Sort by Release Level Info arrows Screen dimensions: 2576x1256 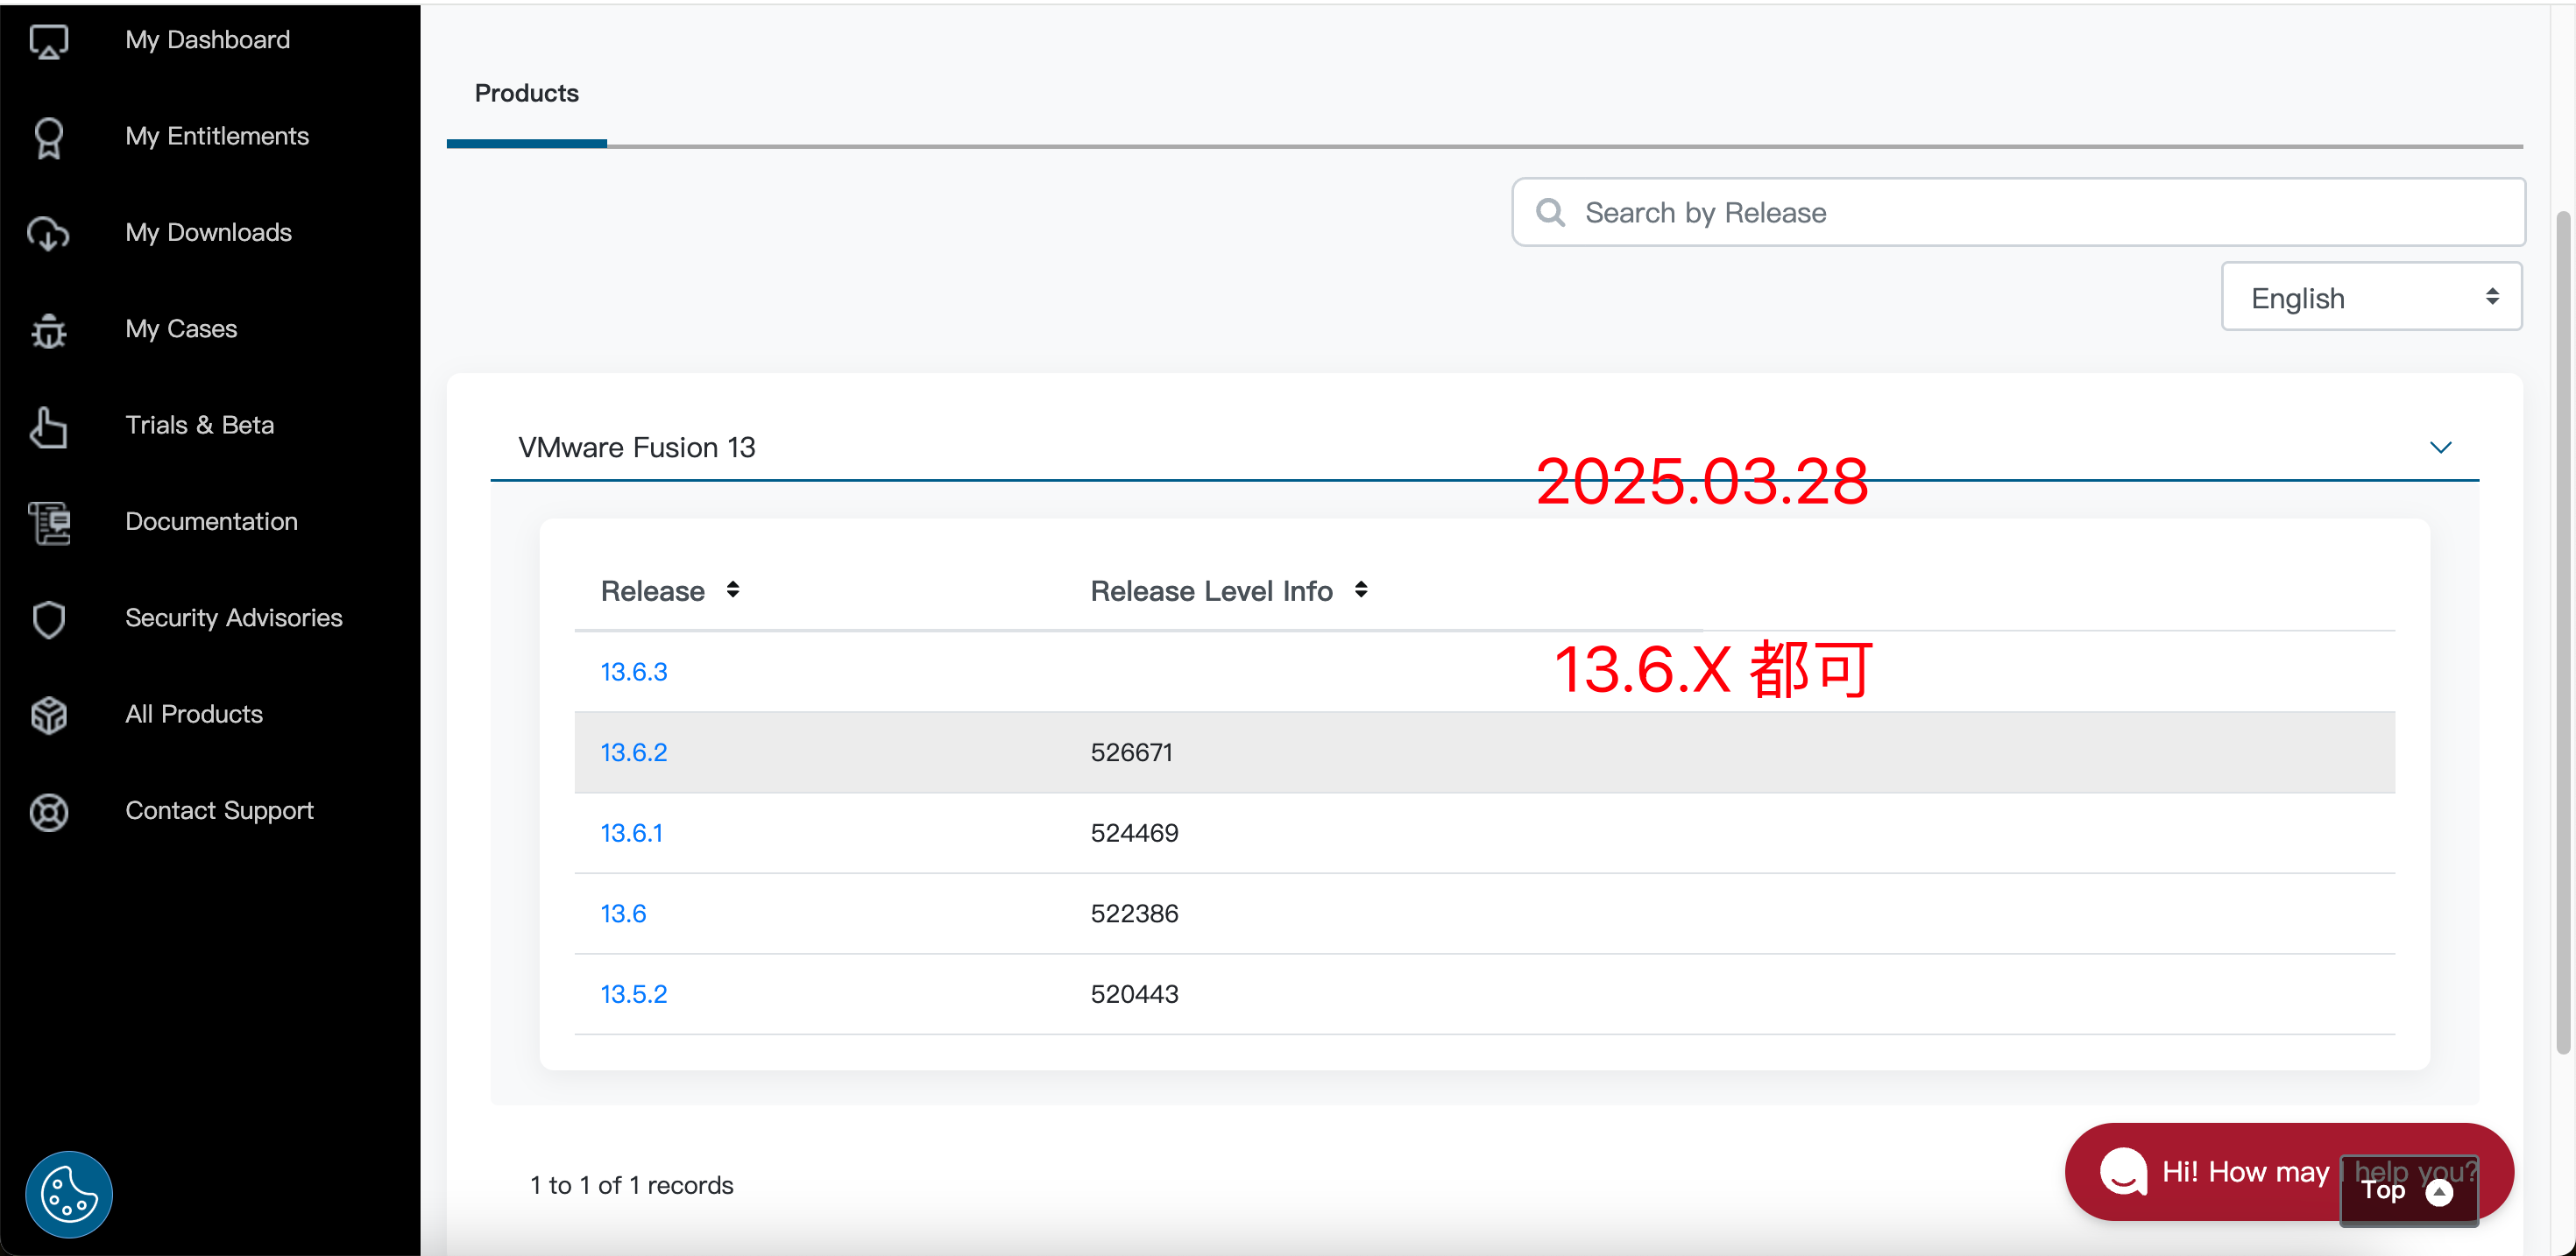tap(1360, 590)
